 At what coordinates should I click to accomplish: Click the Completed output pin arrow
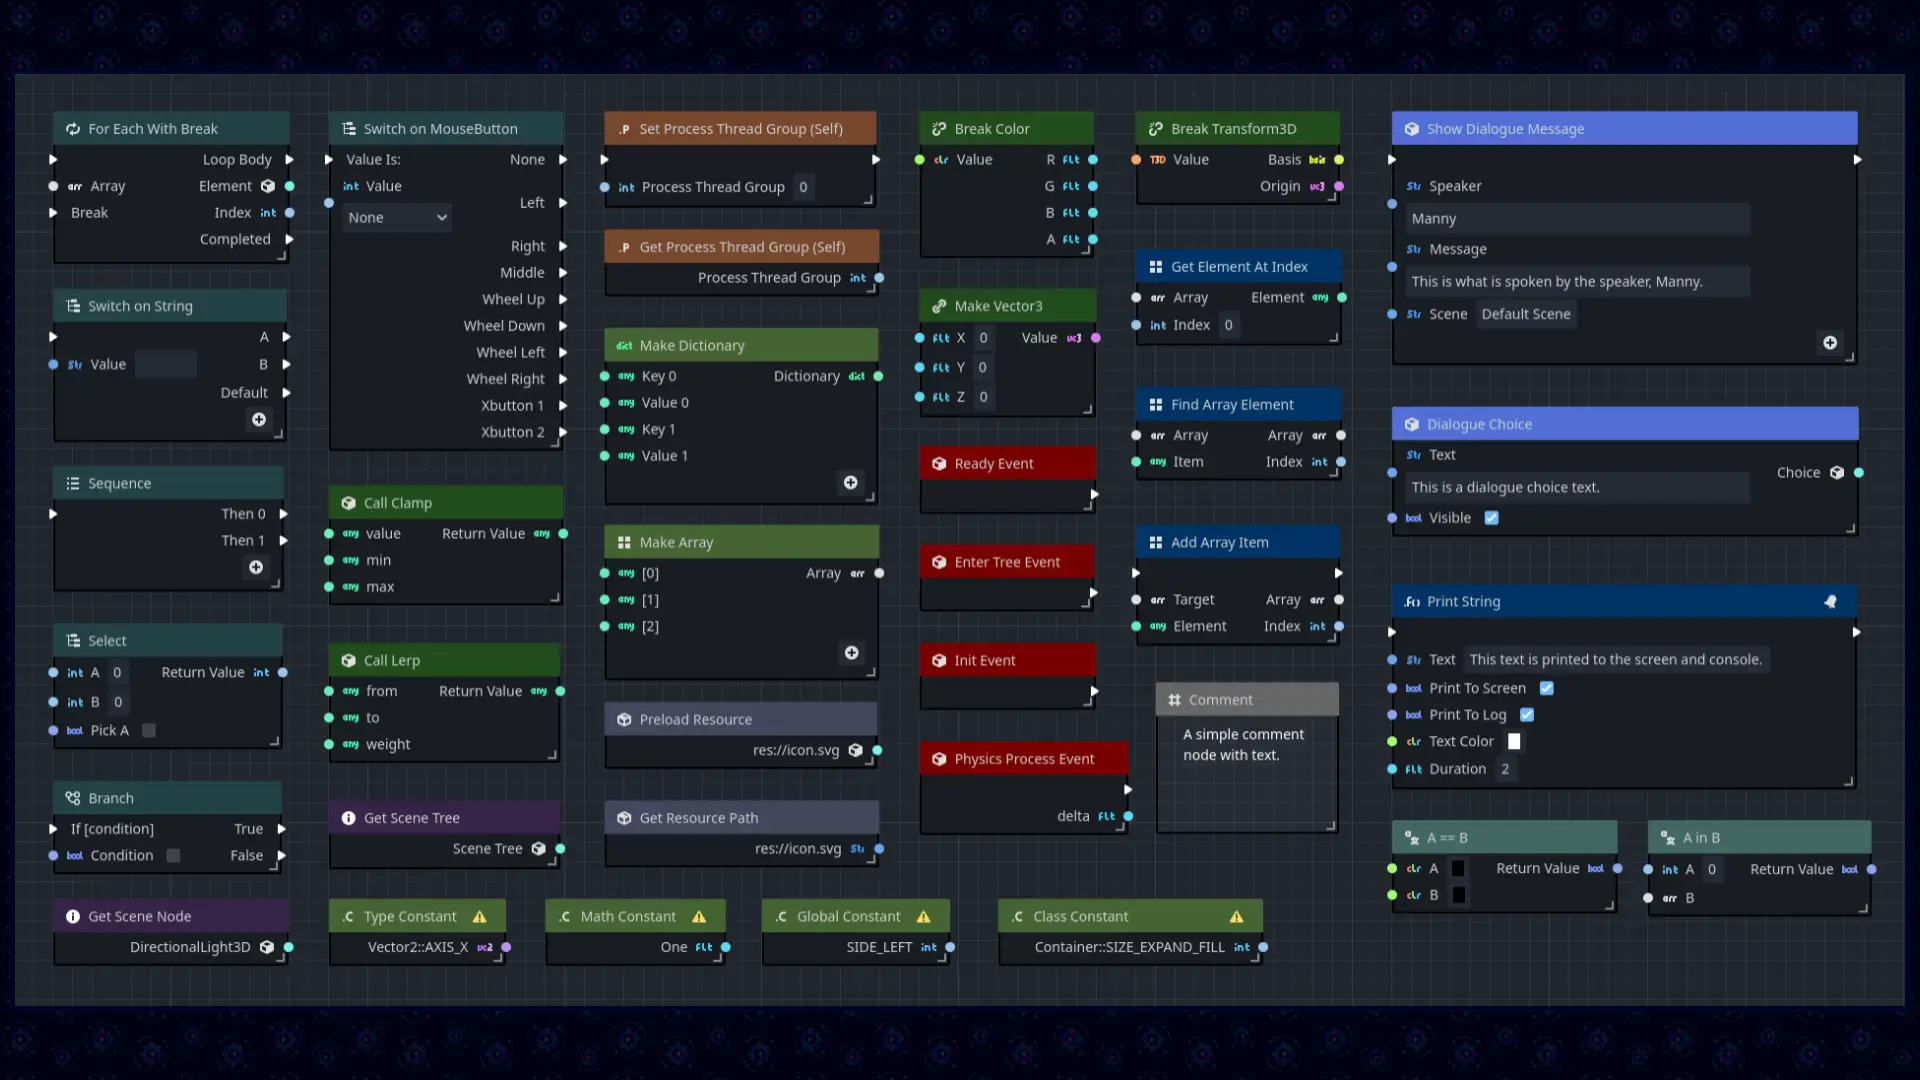289,239
